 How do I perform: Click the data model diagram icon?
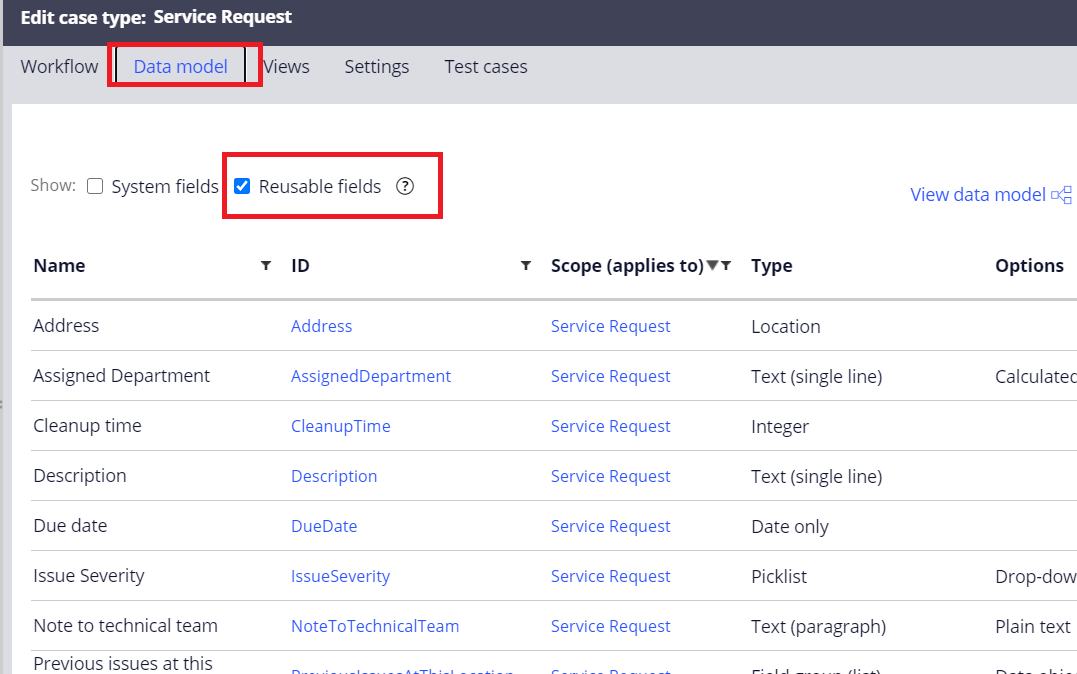pyautogui.click(x=1063, y=193)
